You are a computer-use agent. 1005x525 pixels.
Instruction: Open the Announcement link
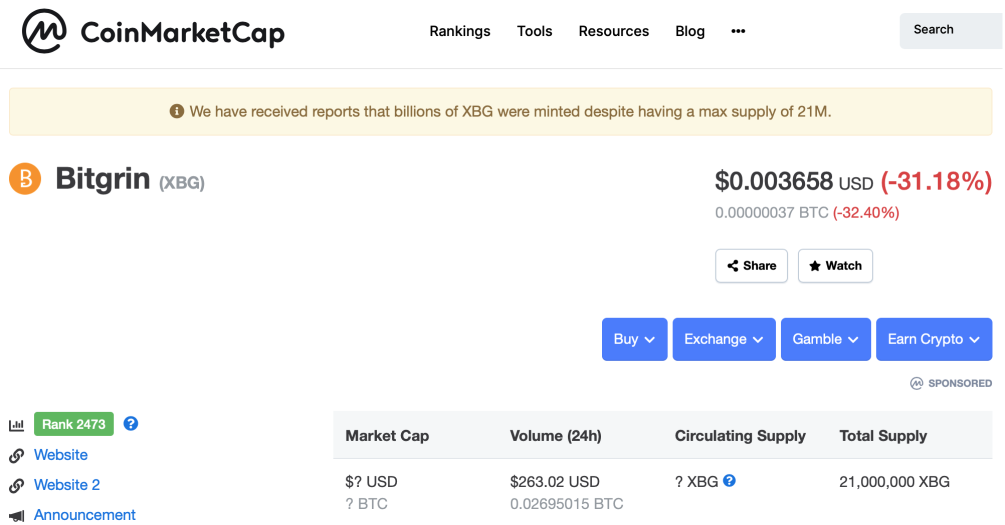[x=85, y=515]
